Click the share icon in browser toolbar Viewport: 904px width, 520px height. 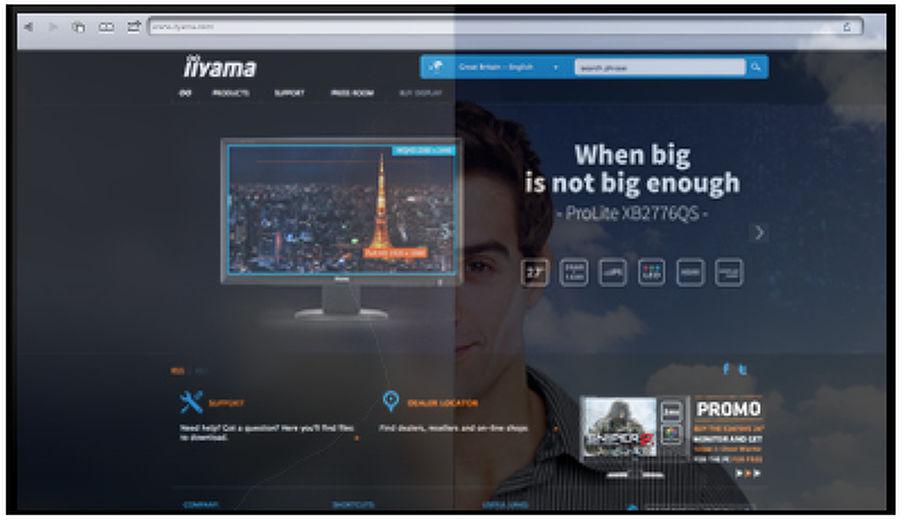coord(132,27)
